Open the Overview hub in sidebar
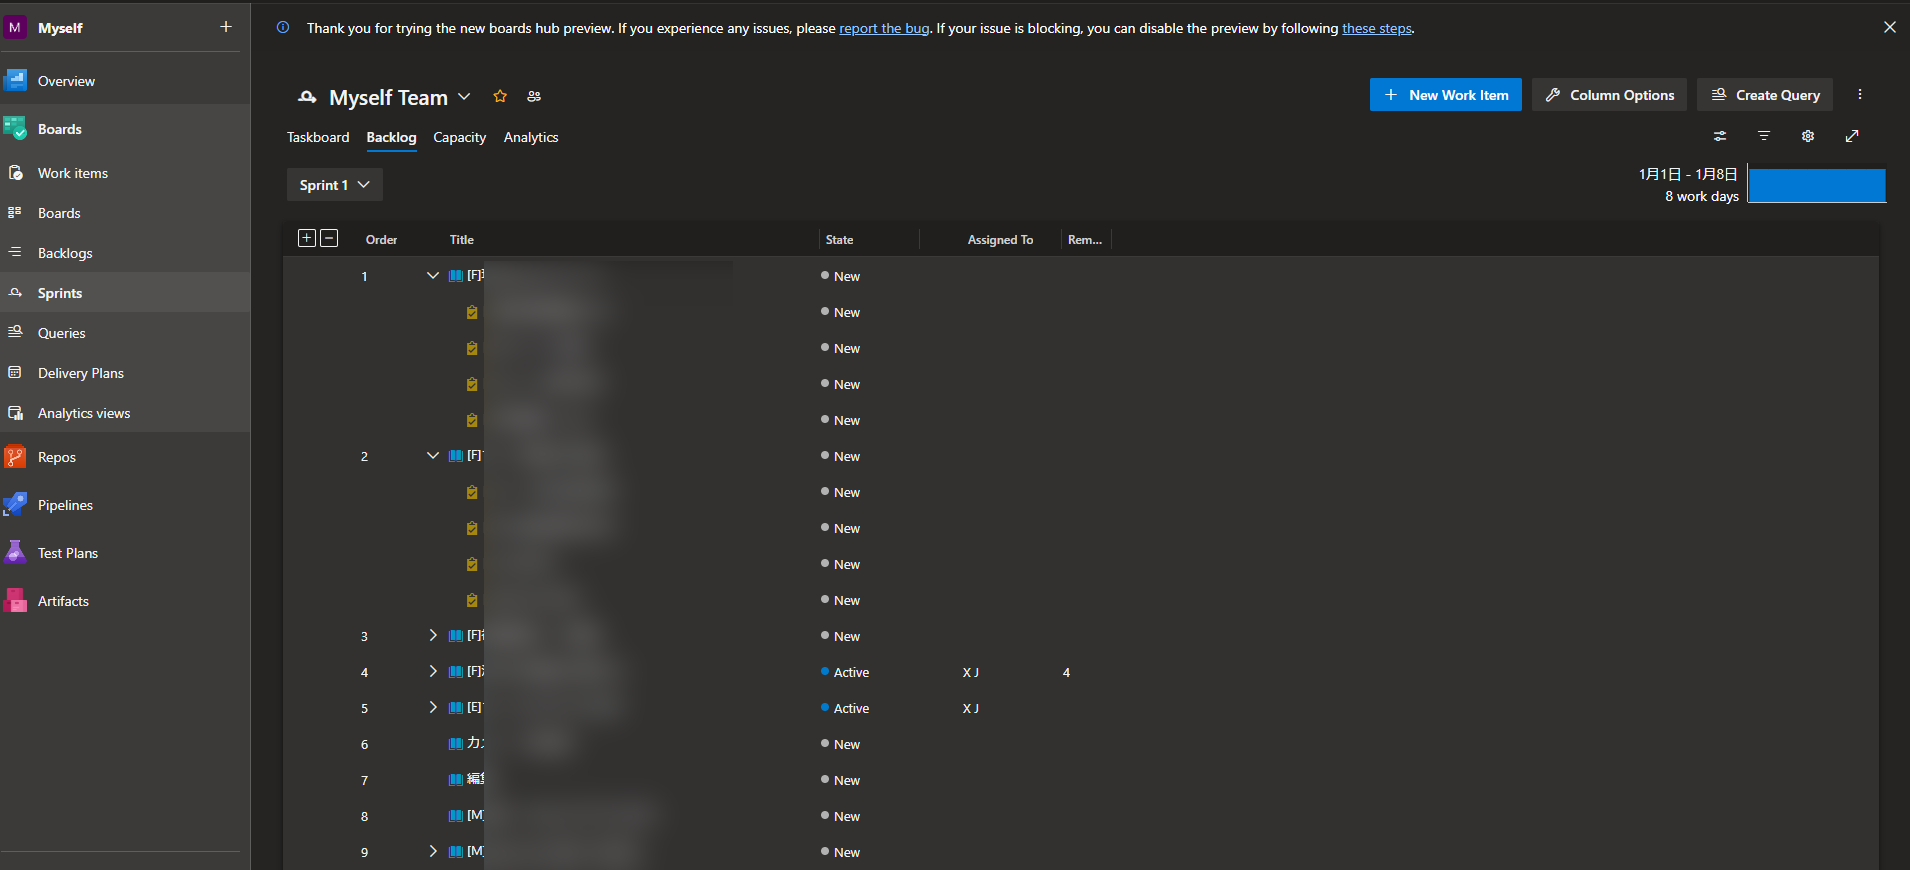Viewport: 1910px width, 870px height. [125, 81]
